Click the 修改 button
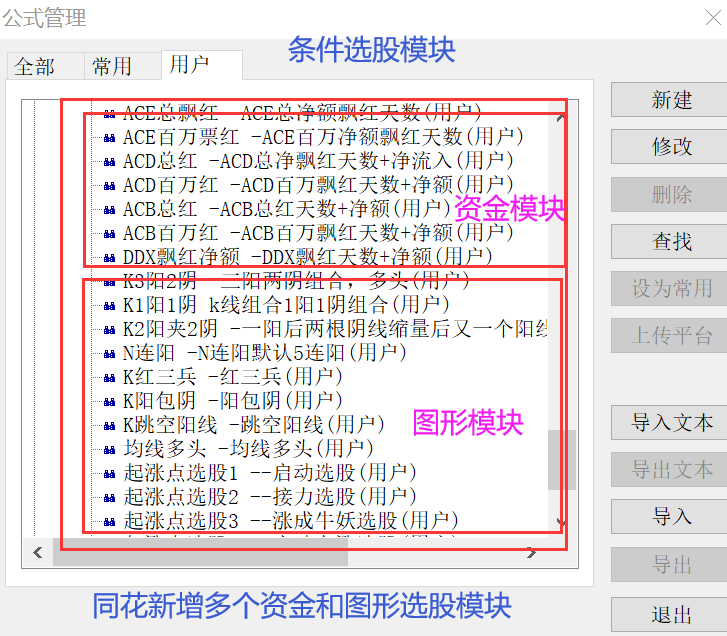 click(671, 146)
